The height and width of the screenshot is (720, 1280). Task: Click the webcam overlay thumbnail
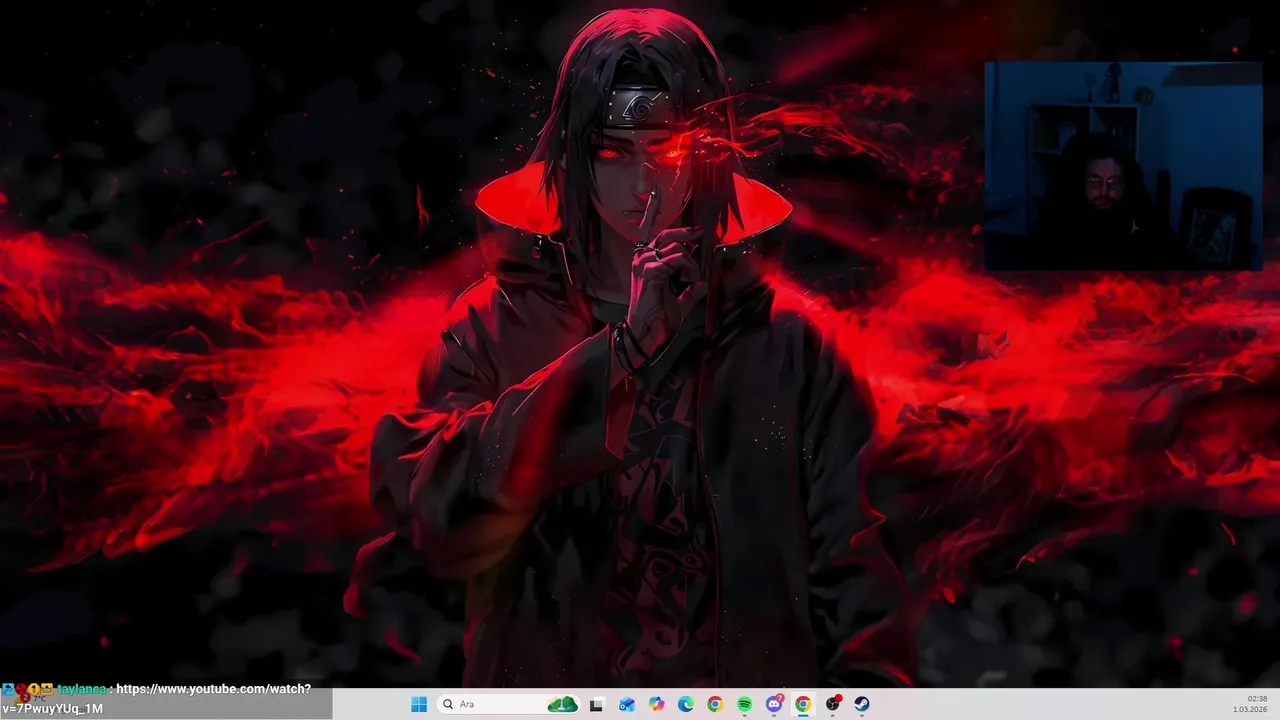tap(1123, 166)
